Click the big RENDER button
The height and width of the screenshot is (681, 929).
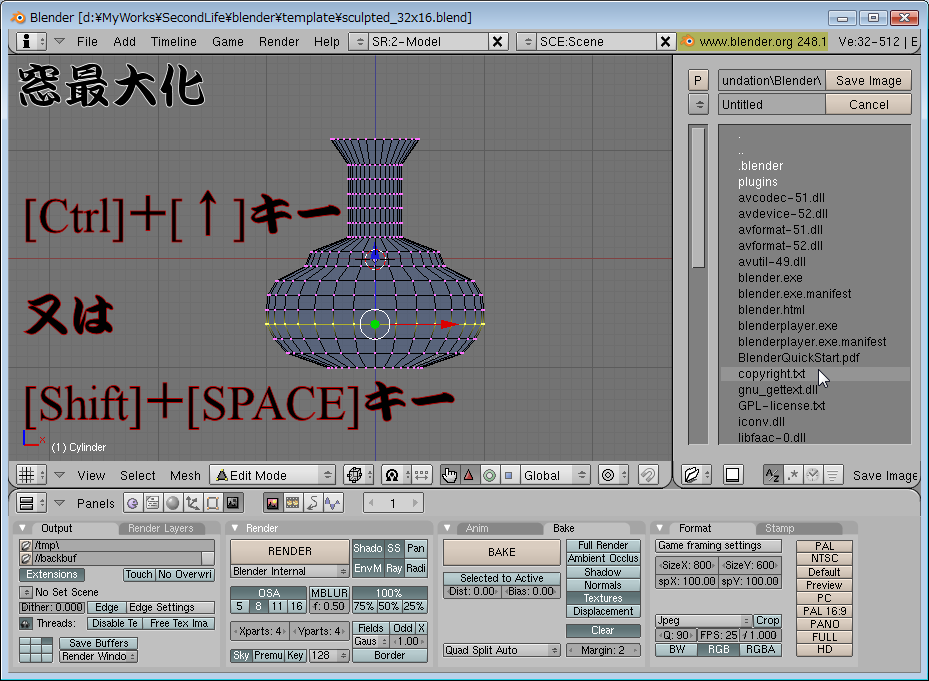click(290, 551)
